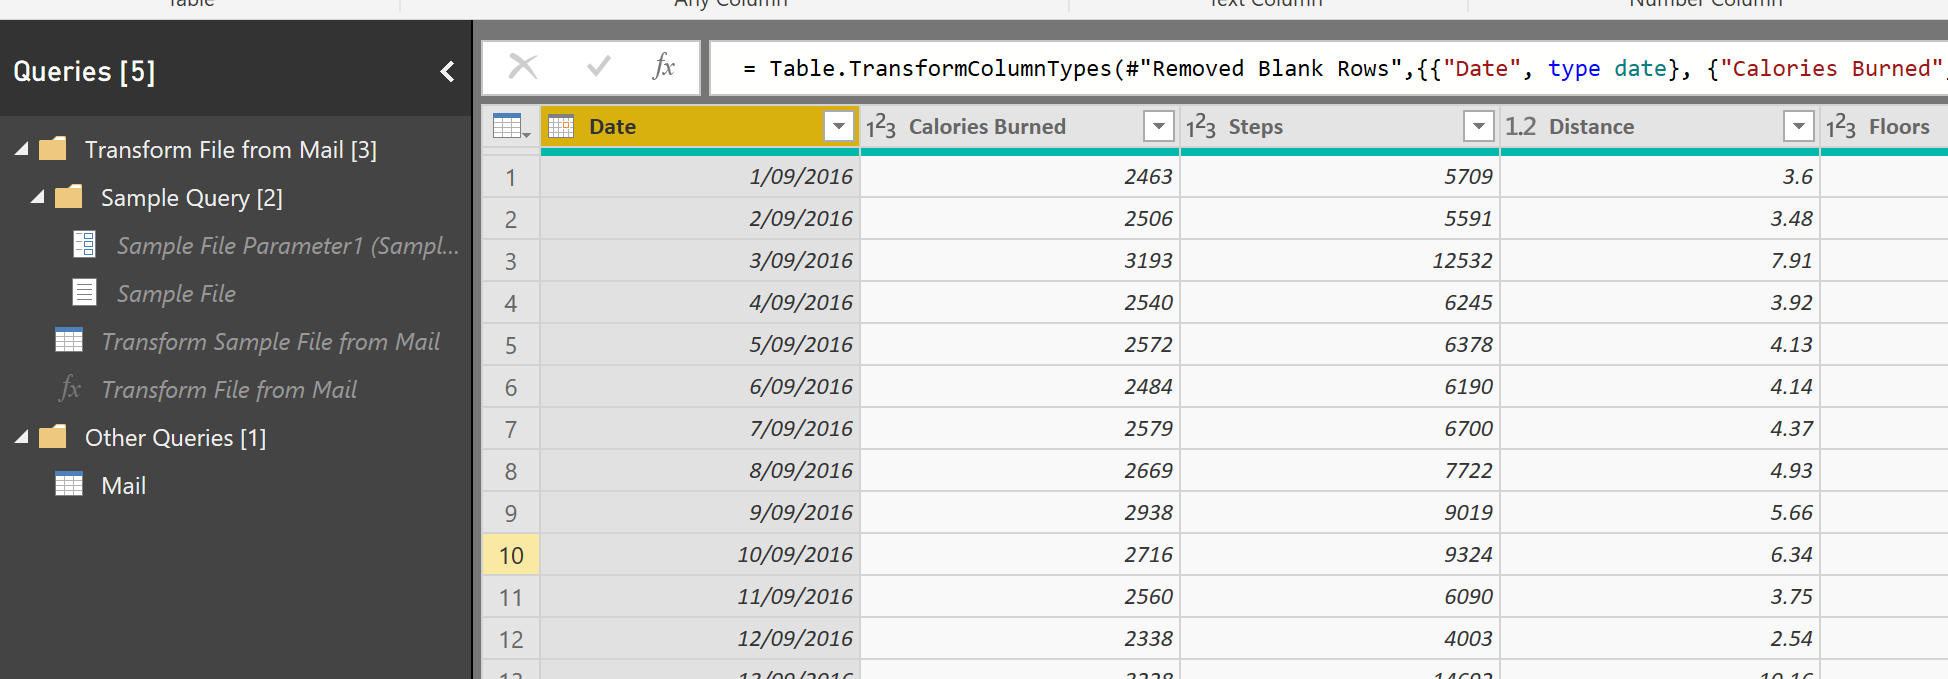
Task: Click the Queries [5] pane title
Action: point(84,72)
